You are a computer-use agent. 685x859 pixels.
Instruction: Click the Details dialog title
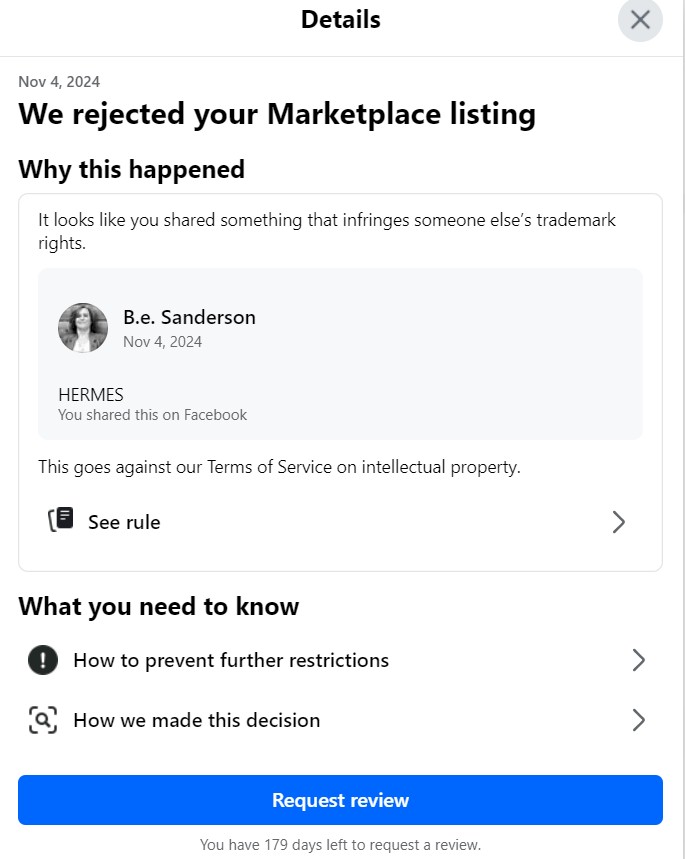tap(341, 20)
